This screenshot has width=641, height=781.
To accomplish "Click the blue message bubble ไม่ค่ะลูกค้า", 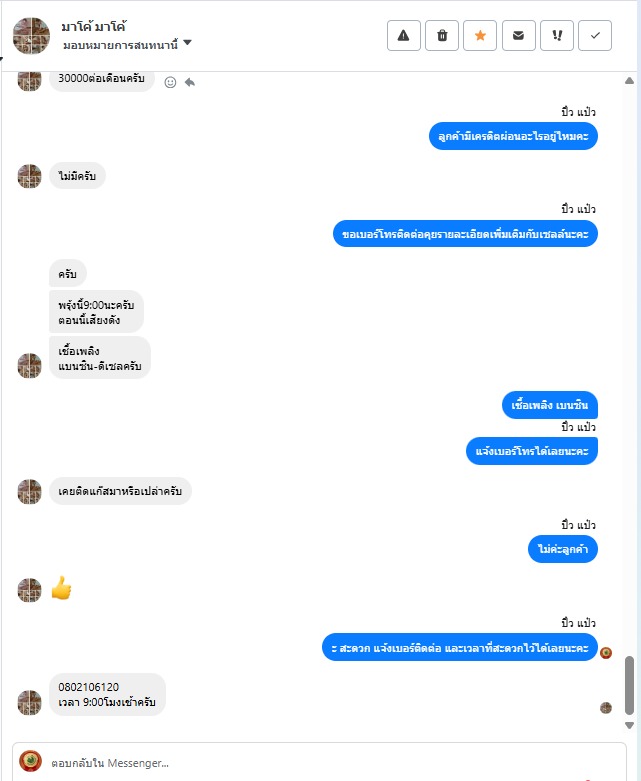I will click(563, 549).
